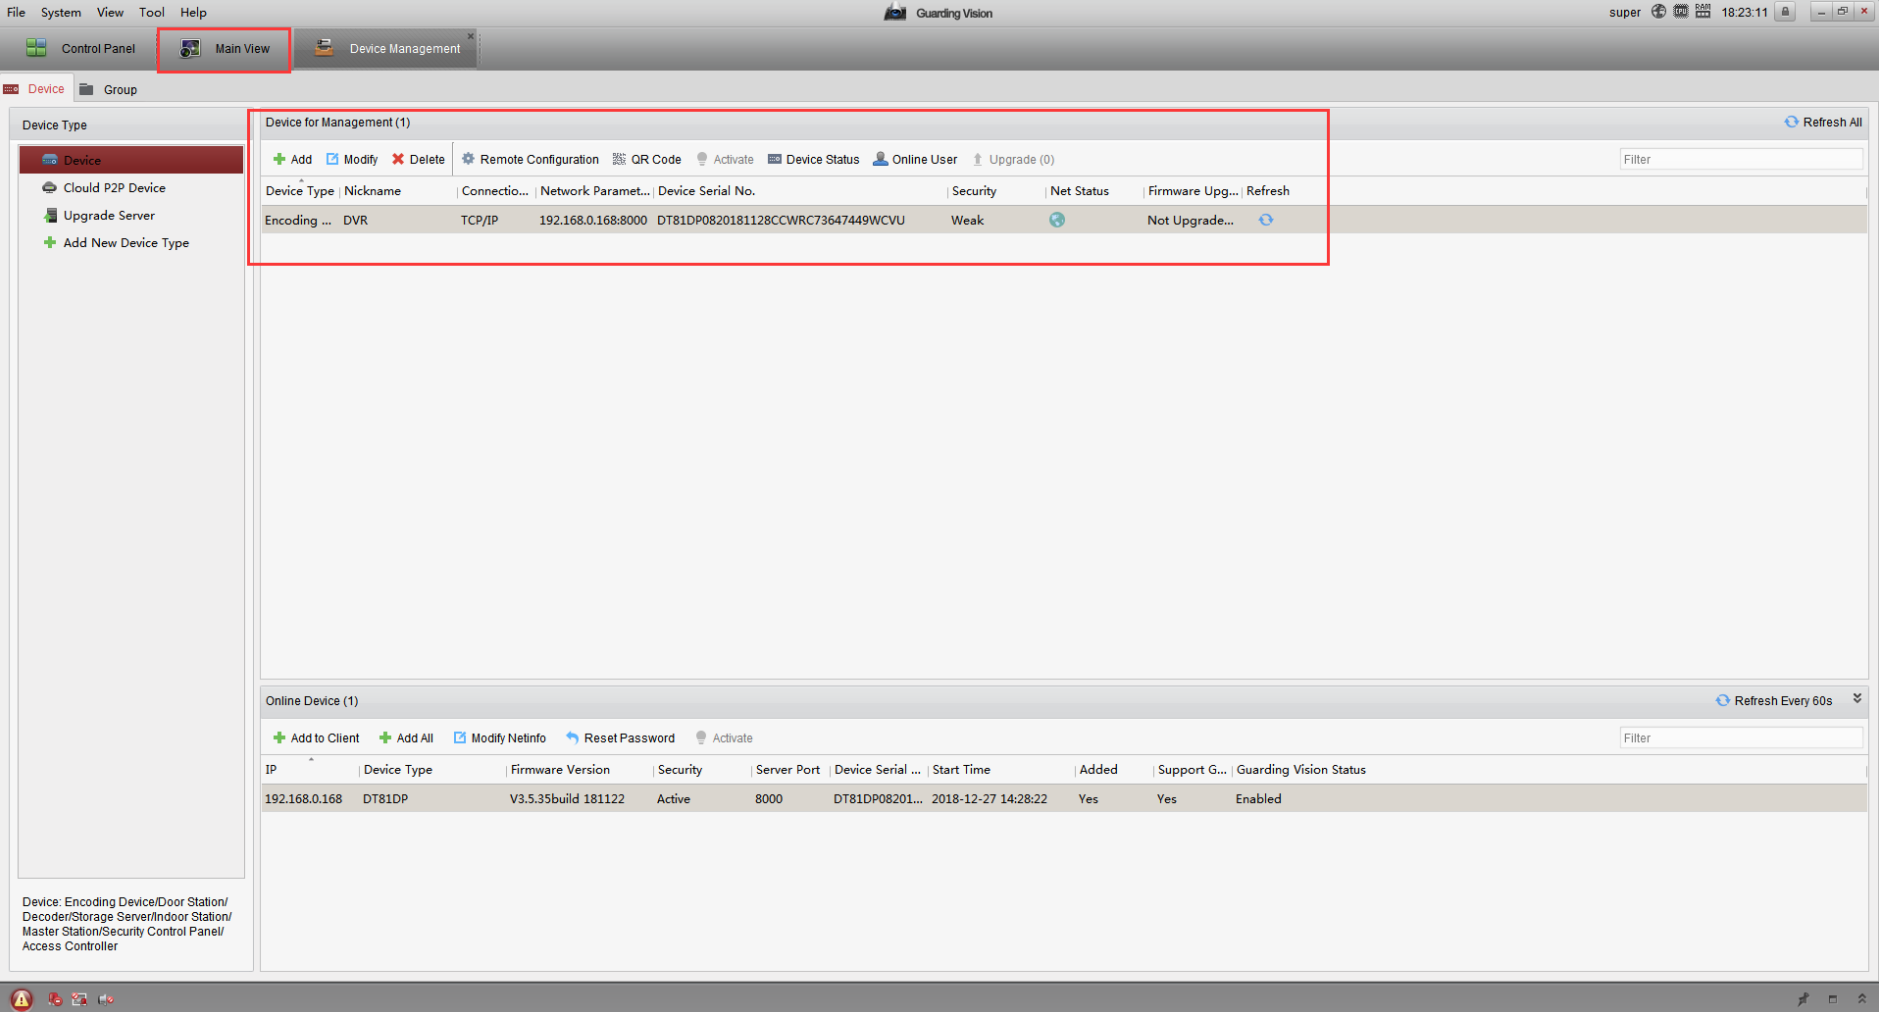The height and width of the screenshot is (1012, 1879).
Task: Close the Device Management tab
Action: click(470, 36)
